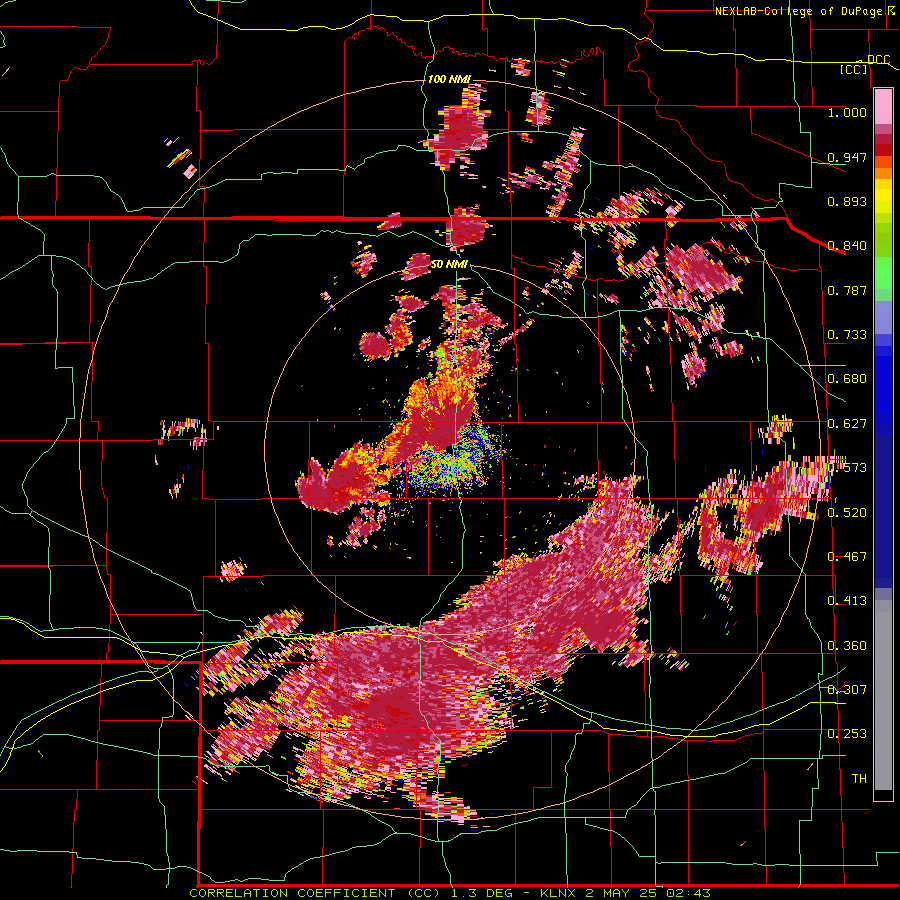The height and width of the screenshot is (900, 900).
Task: Click the 0.787 scale value
Action: coord(847,290)
